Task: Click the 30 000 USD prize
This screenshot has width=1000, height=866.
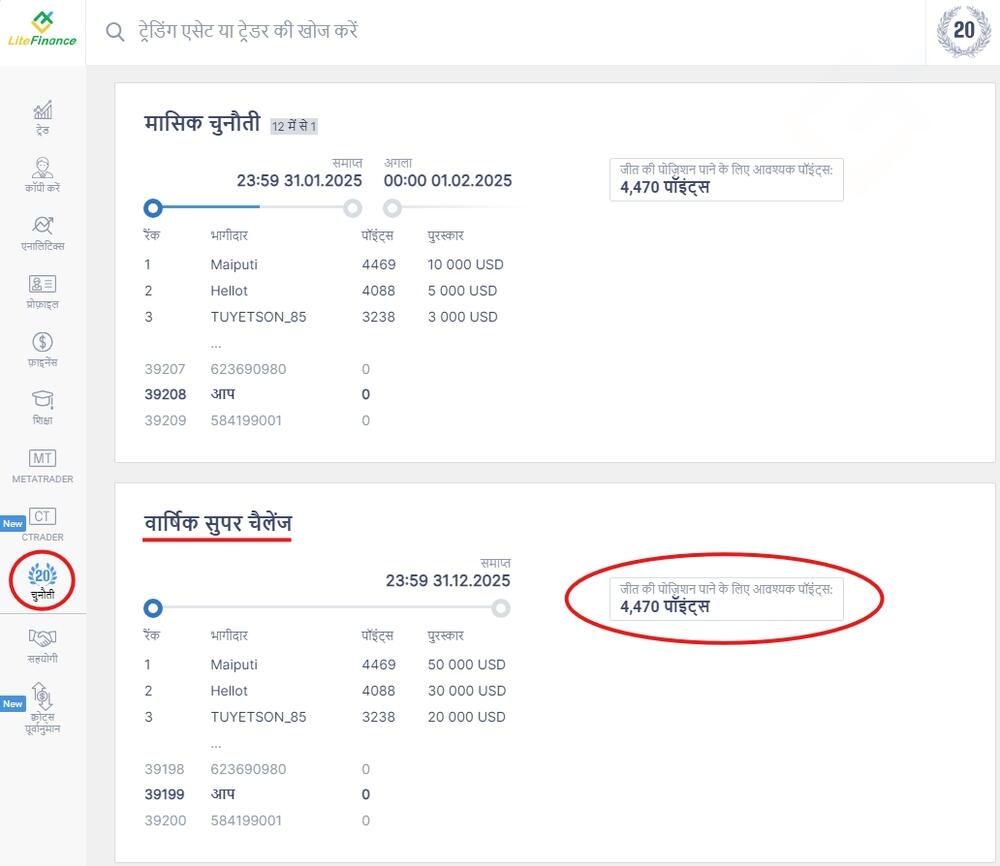Action: pyautogui.click(x=467, y=691)
